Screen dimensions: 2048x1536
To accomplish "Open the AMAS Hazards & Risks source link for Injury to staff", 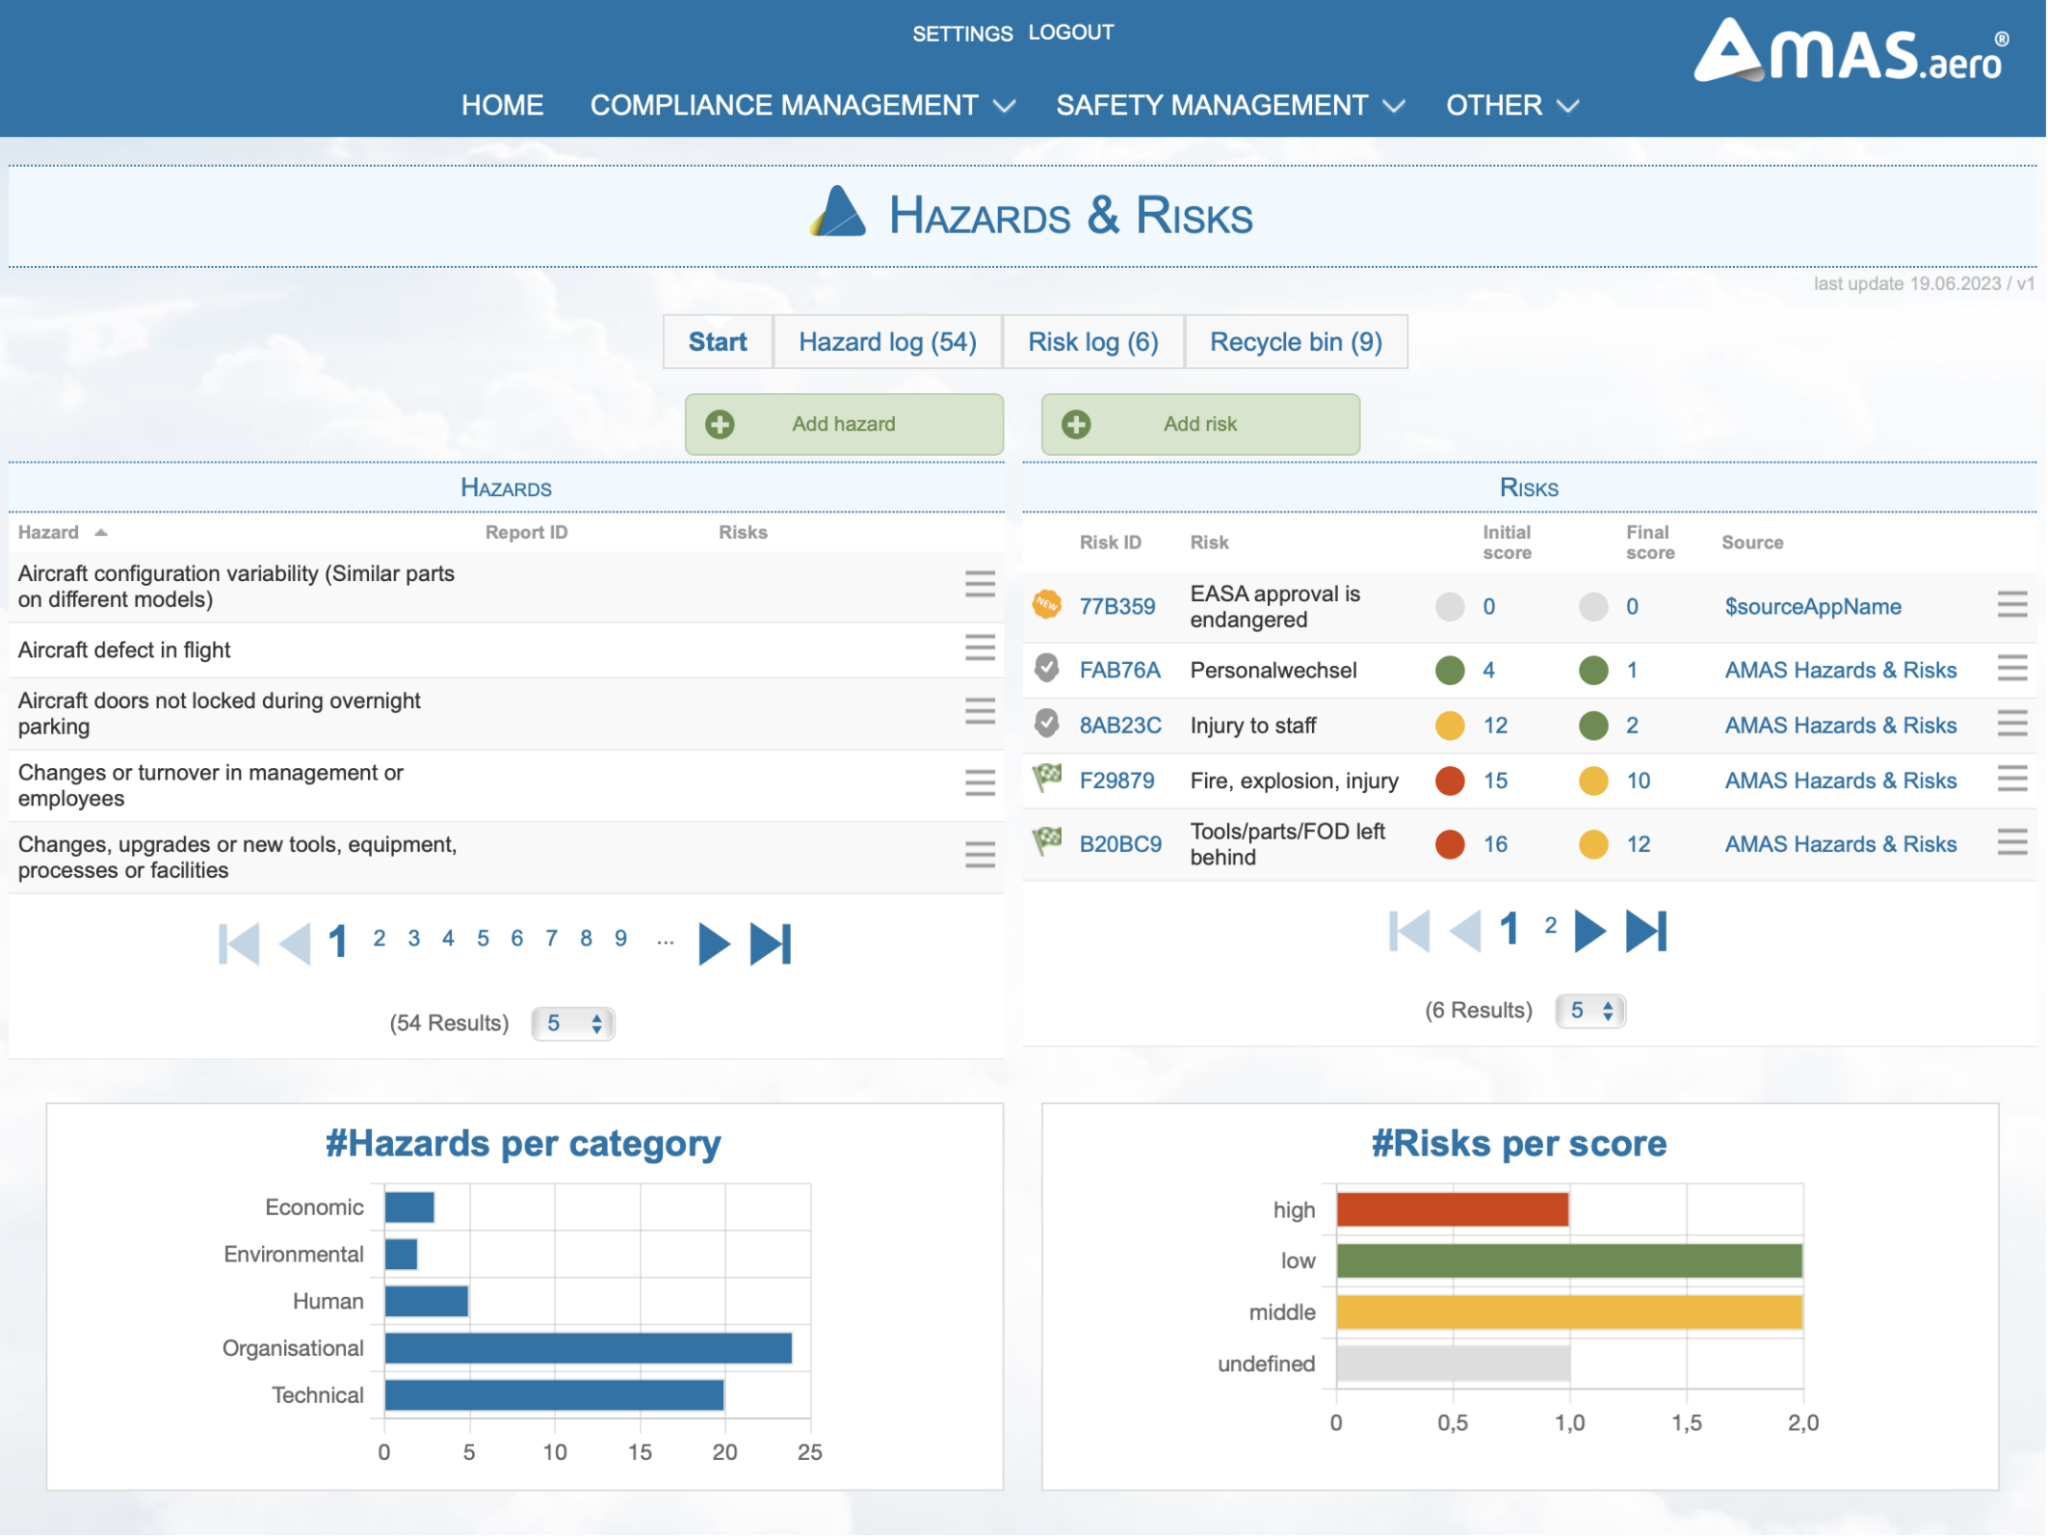I will [x=1840, y=725].
